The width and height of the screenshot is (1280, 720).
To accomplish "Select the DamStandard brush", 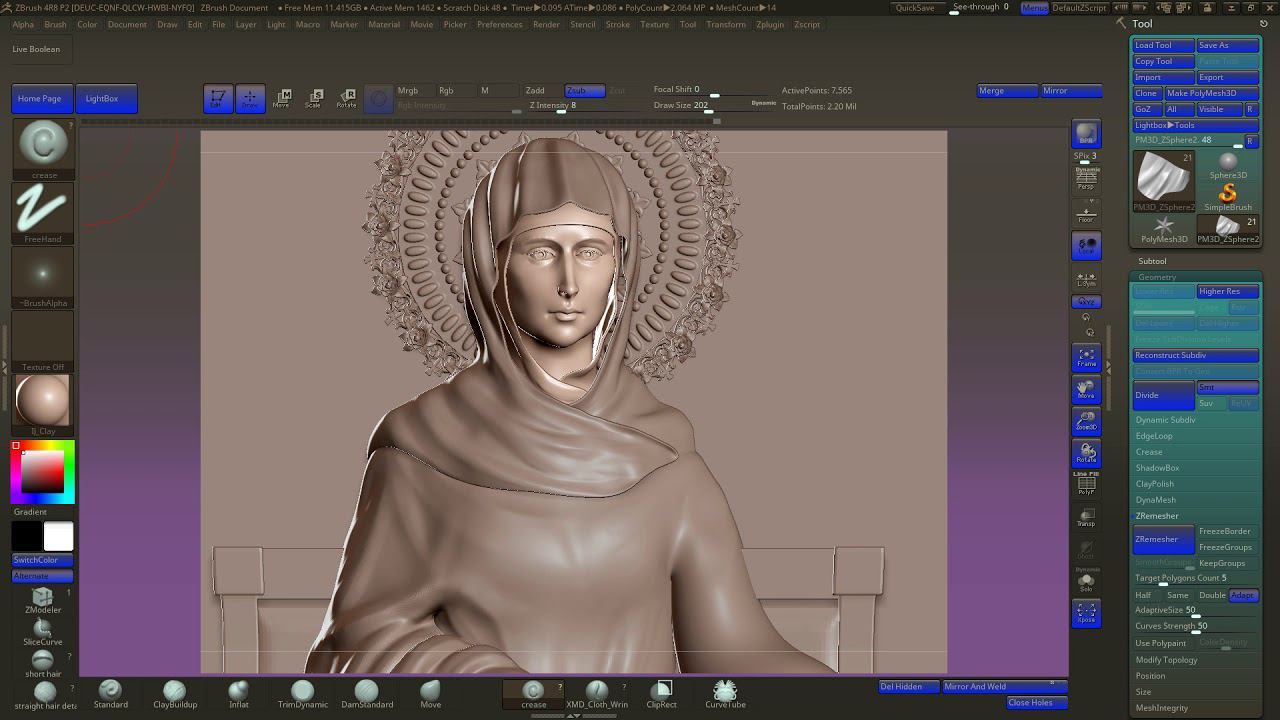I will [366, 694].
